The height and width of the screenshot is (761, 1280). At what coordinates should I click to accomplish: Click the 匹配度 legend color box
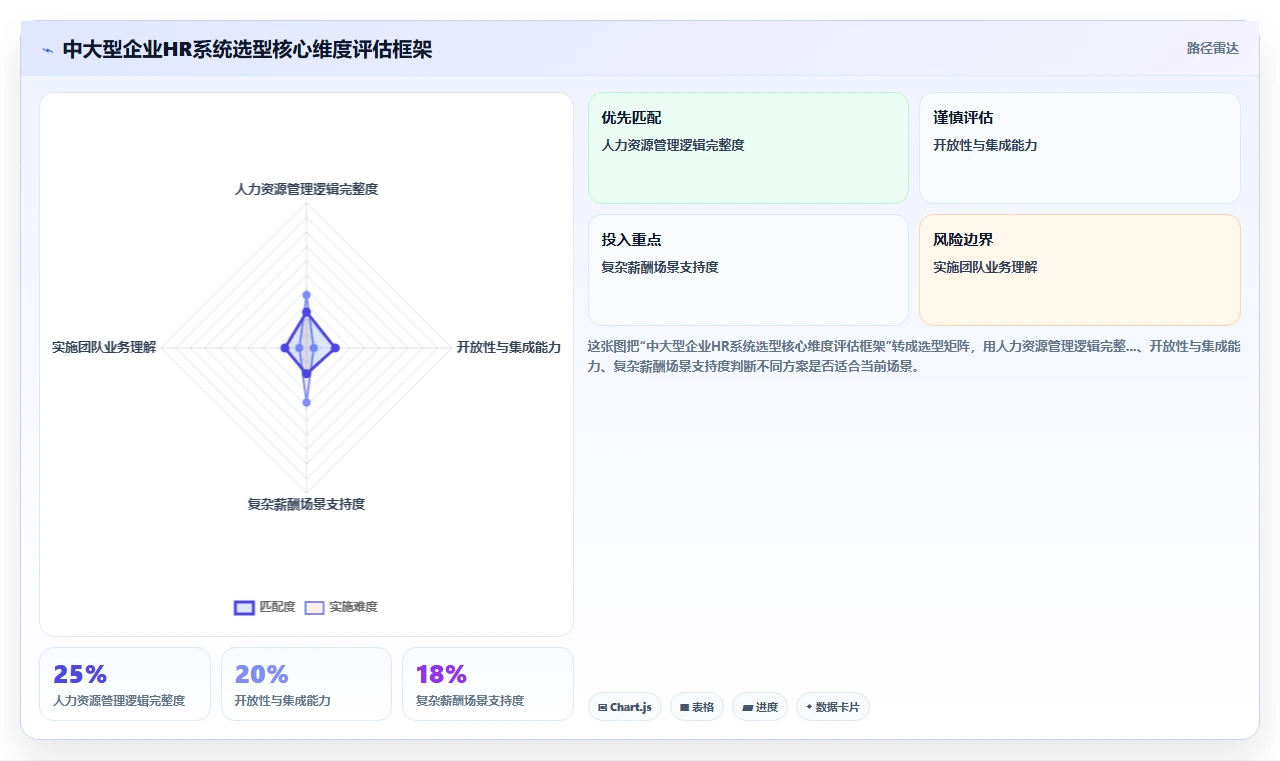245,607
